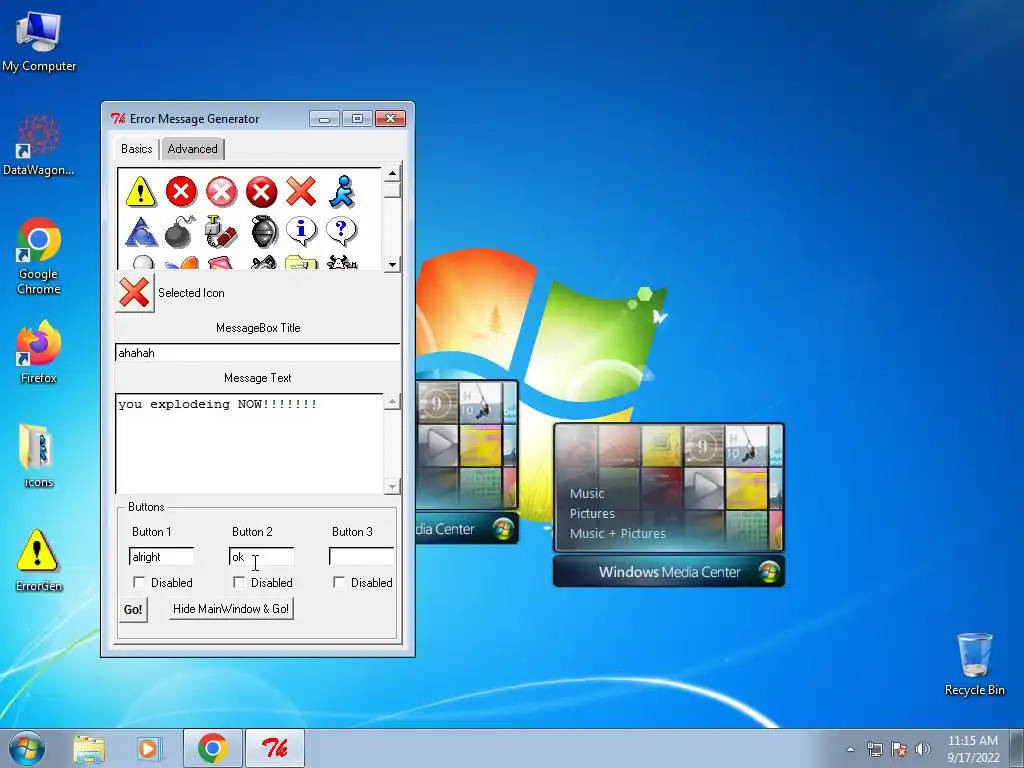Viewport: 1024px width, 768px height.
Task: Select the question mark speech bubble icon
Action: click(x=341, y=231)
